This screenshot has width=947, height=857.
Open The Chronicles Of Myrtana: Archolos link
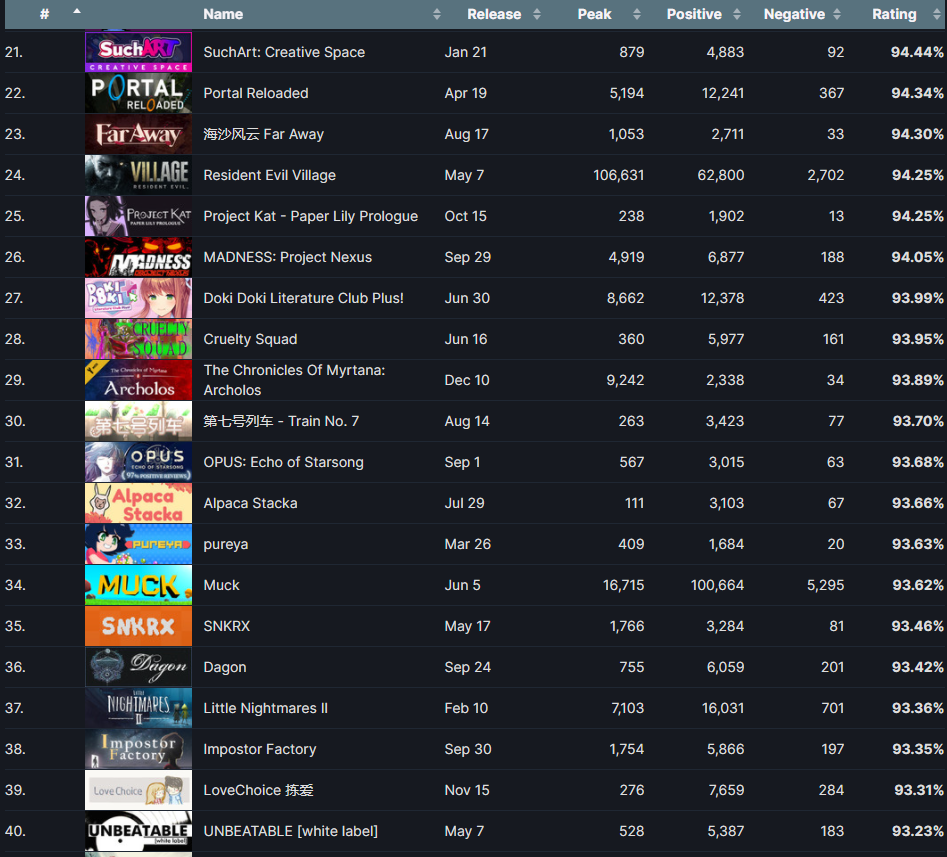click(x=294, y=380)
